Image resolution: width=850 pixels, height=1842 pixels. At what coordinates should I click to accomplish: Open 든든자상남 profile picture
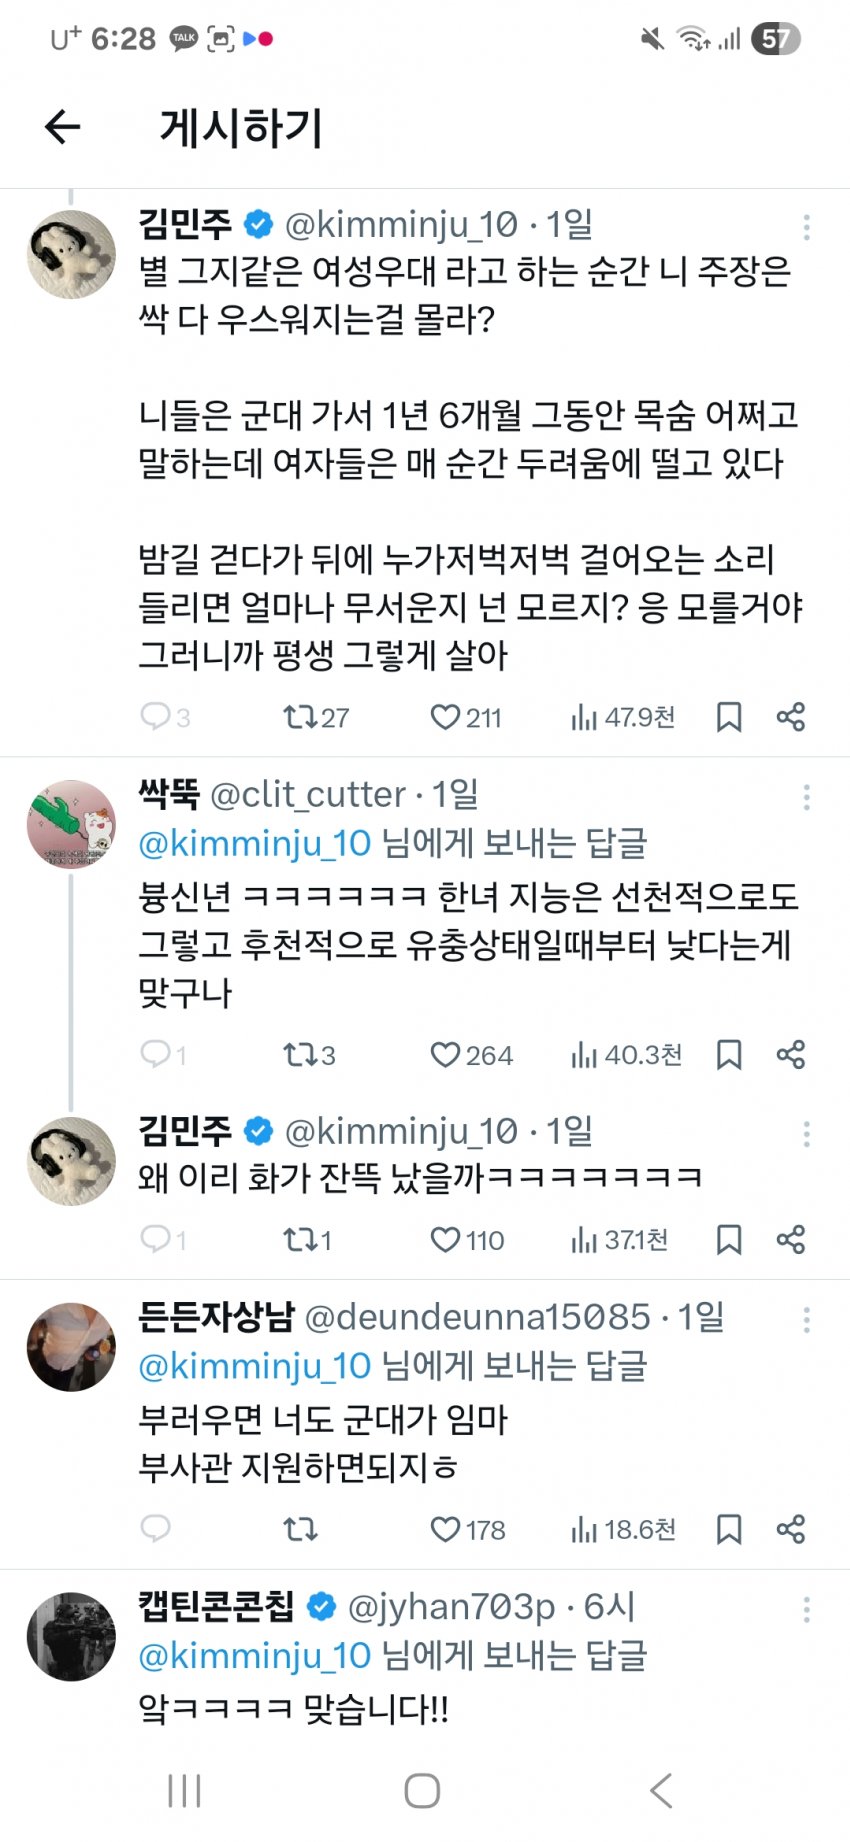(x=71, y=1347)
